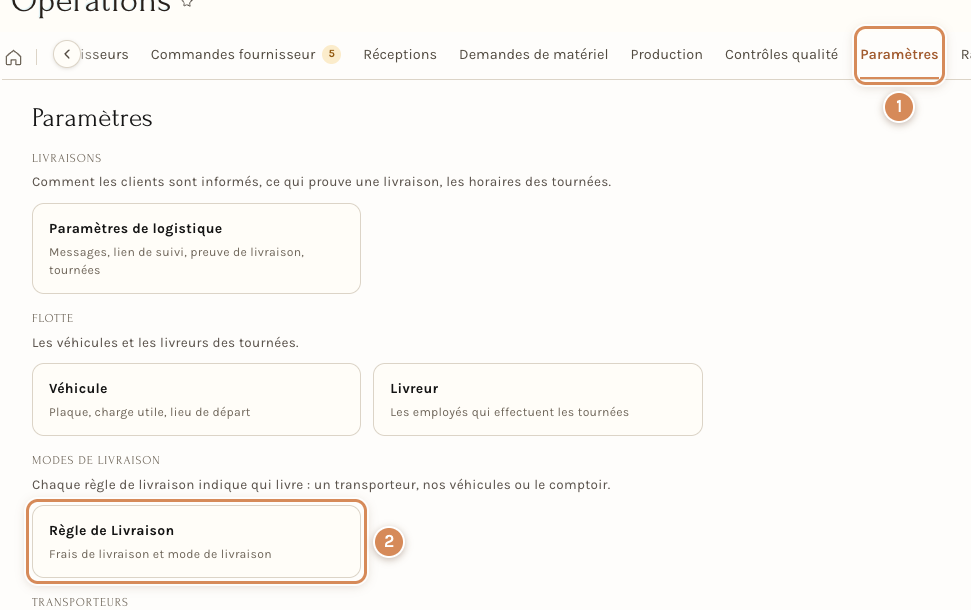Image resolution: width=971 pixels, height=610 pixels.
Task: Open the Demandes de matériel tab
Action: (x=533, y=54)
